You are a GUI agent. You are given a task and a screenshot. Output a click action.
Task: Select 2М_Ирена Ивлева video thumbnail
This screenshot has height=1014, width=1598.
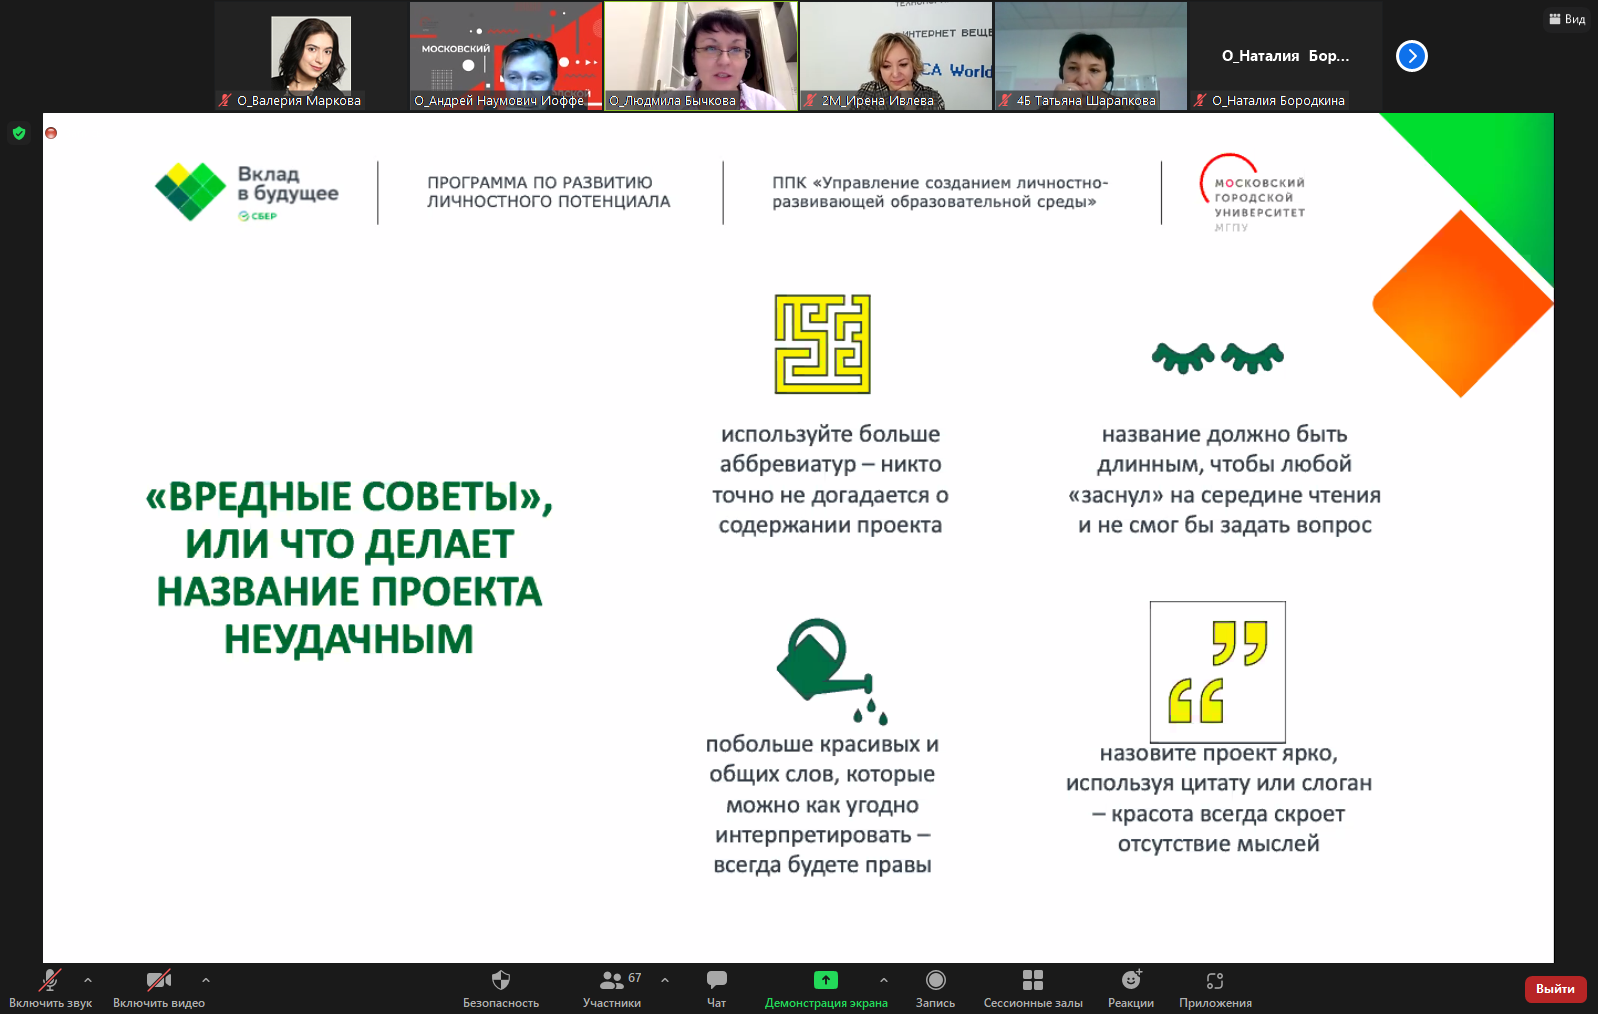coord(896,55)
